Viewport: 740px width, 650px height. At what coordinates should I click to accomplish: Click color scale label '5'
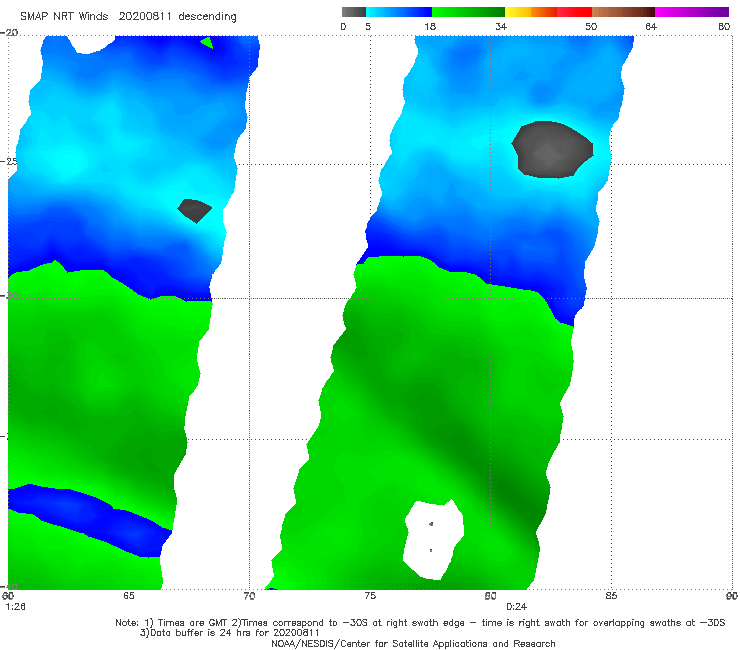coord(368,26)
